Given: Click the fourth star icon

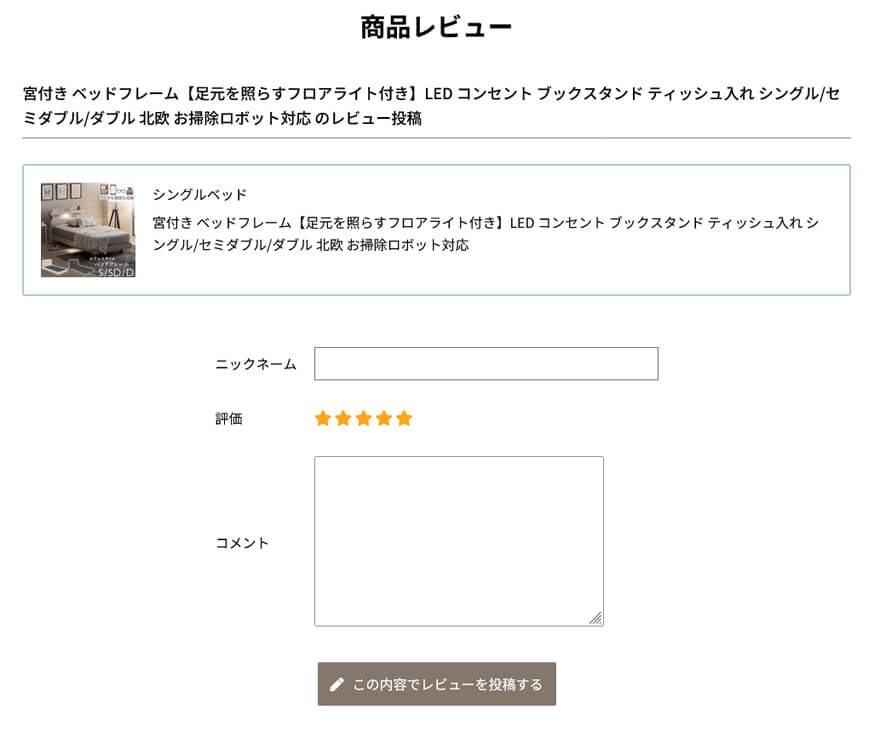Looking at the screenshot, I should click(383, 418).
